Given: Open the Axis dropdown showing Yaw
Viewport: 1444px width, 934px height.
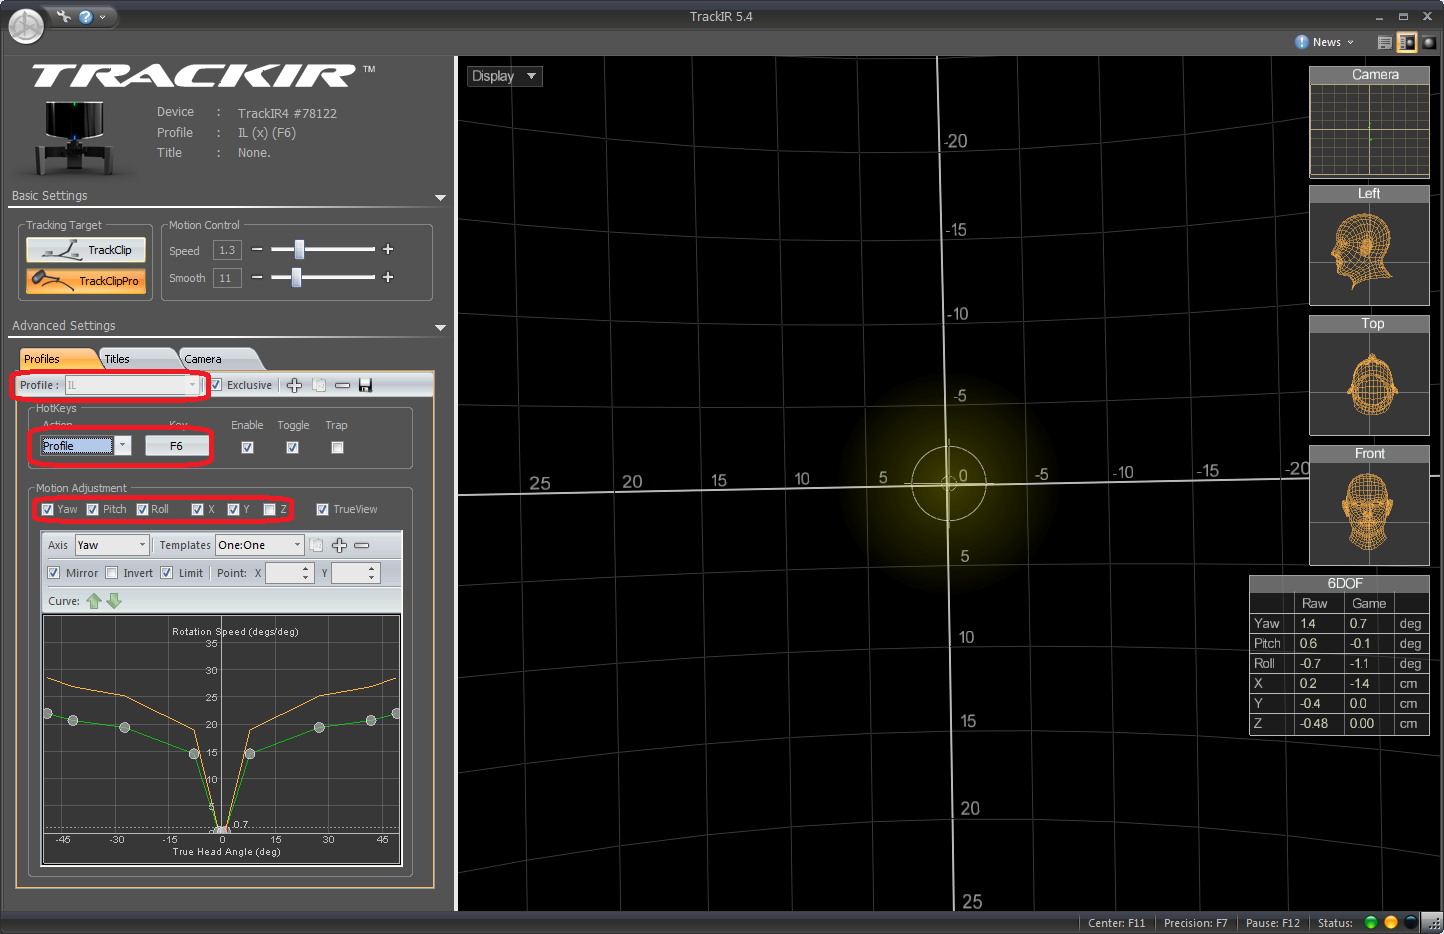Looking at the screenshot, I should pyautogui.click(x=112, y=545).
